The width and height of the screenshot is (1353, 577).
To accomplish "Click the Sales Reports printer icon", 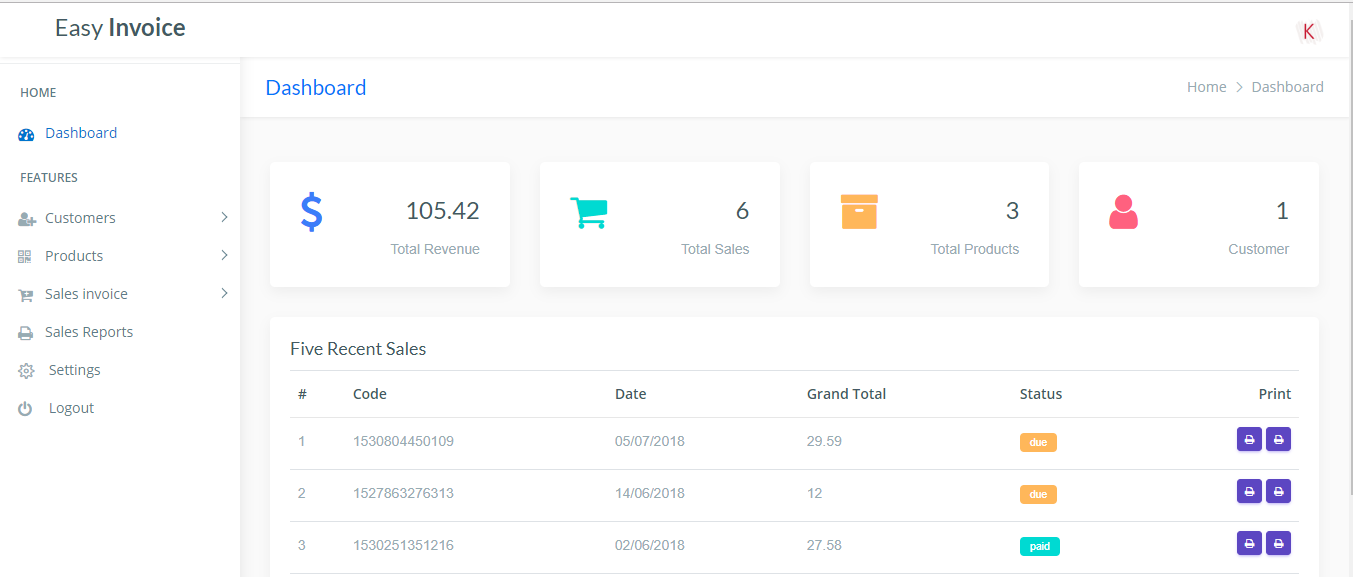I will [26, 333].
